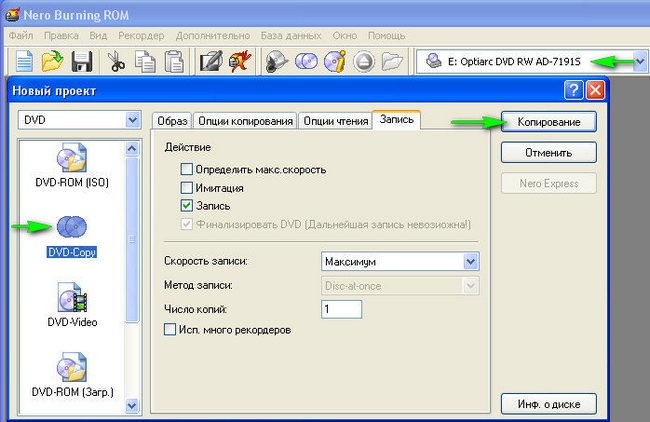This screenshot has width=650, height=422.
Task: Click the Отменить button
Action: pos(549,153)
